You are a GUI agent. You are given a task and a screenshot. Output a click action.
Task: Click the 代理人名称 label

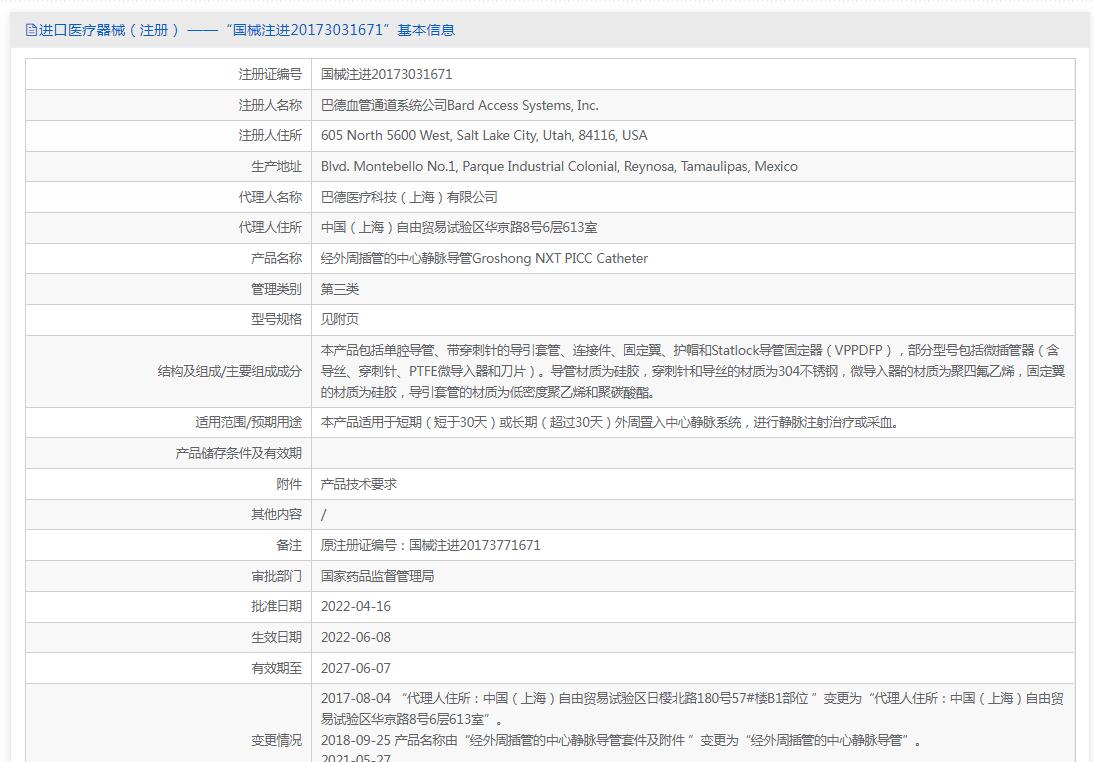[270, 197]
